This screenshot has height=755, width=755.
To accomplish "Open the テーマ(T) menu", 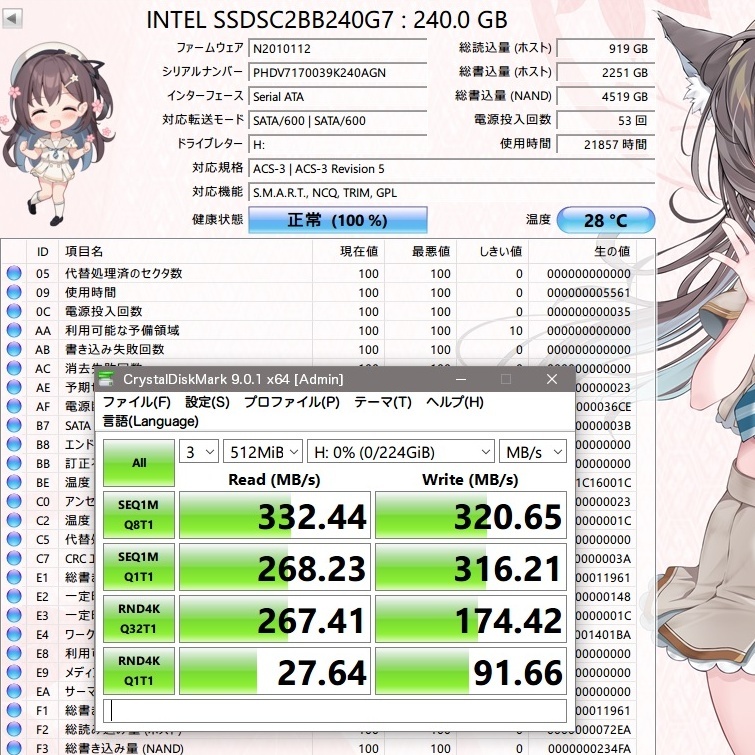I will 383,402.
